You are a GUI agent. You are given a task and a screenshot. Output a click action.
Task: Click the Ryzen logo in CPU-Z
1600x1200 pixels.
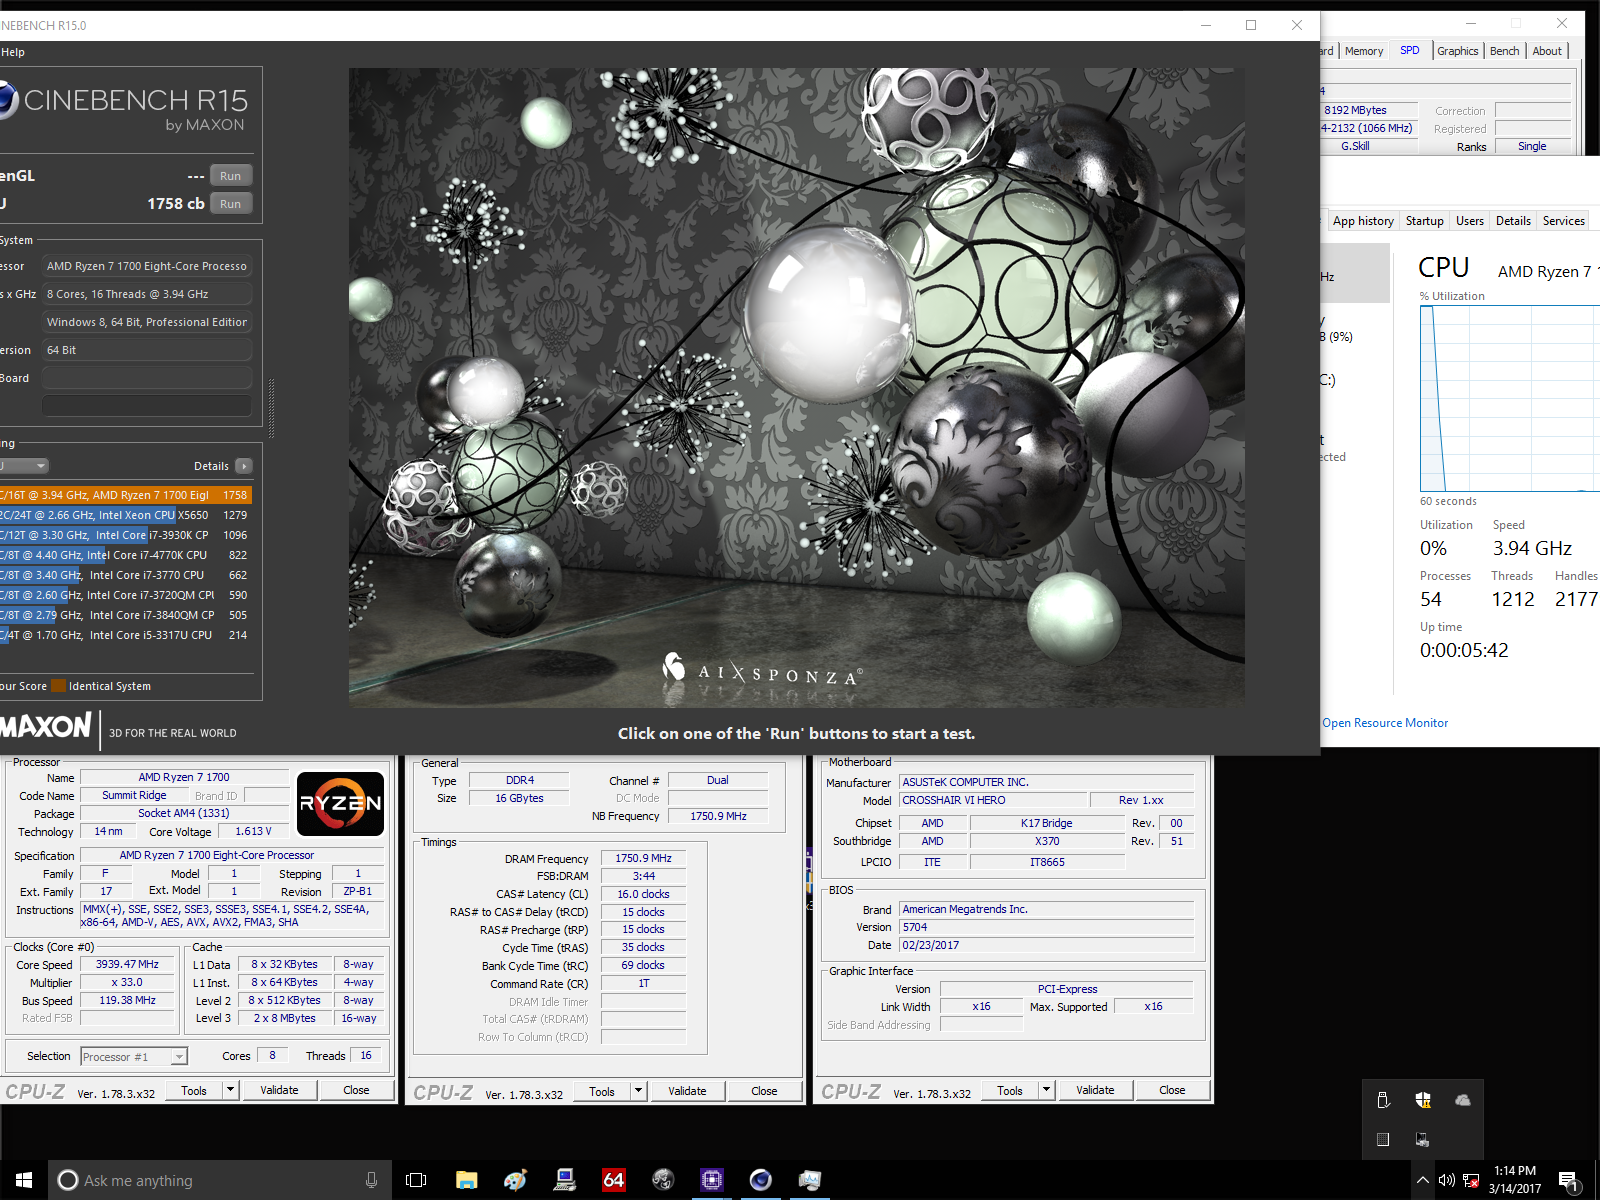point(340,803)
